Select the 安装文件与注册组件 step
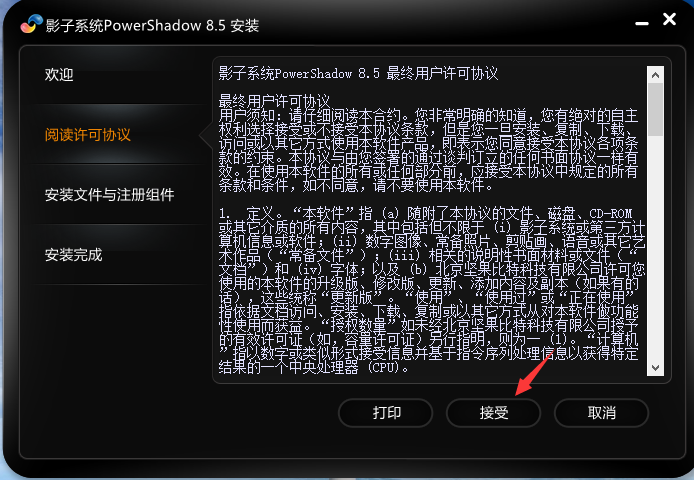This screenshot has width=694, height=480. point(109,195)
